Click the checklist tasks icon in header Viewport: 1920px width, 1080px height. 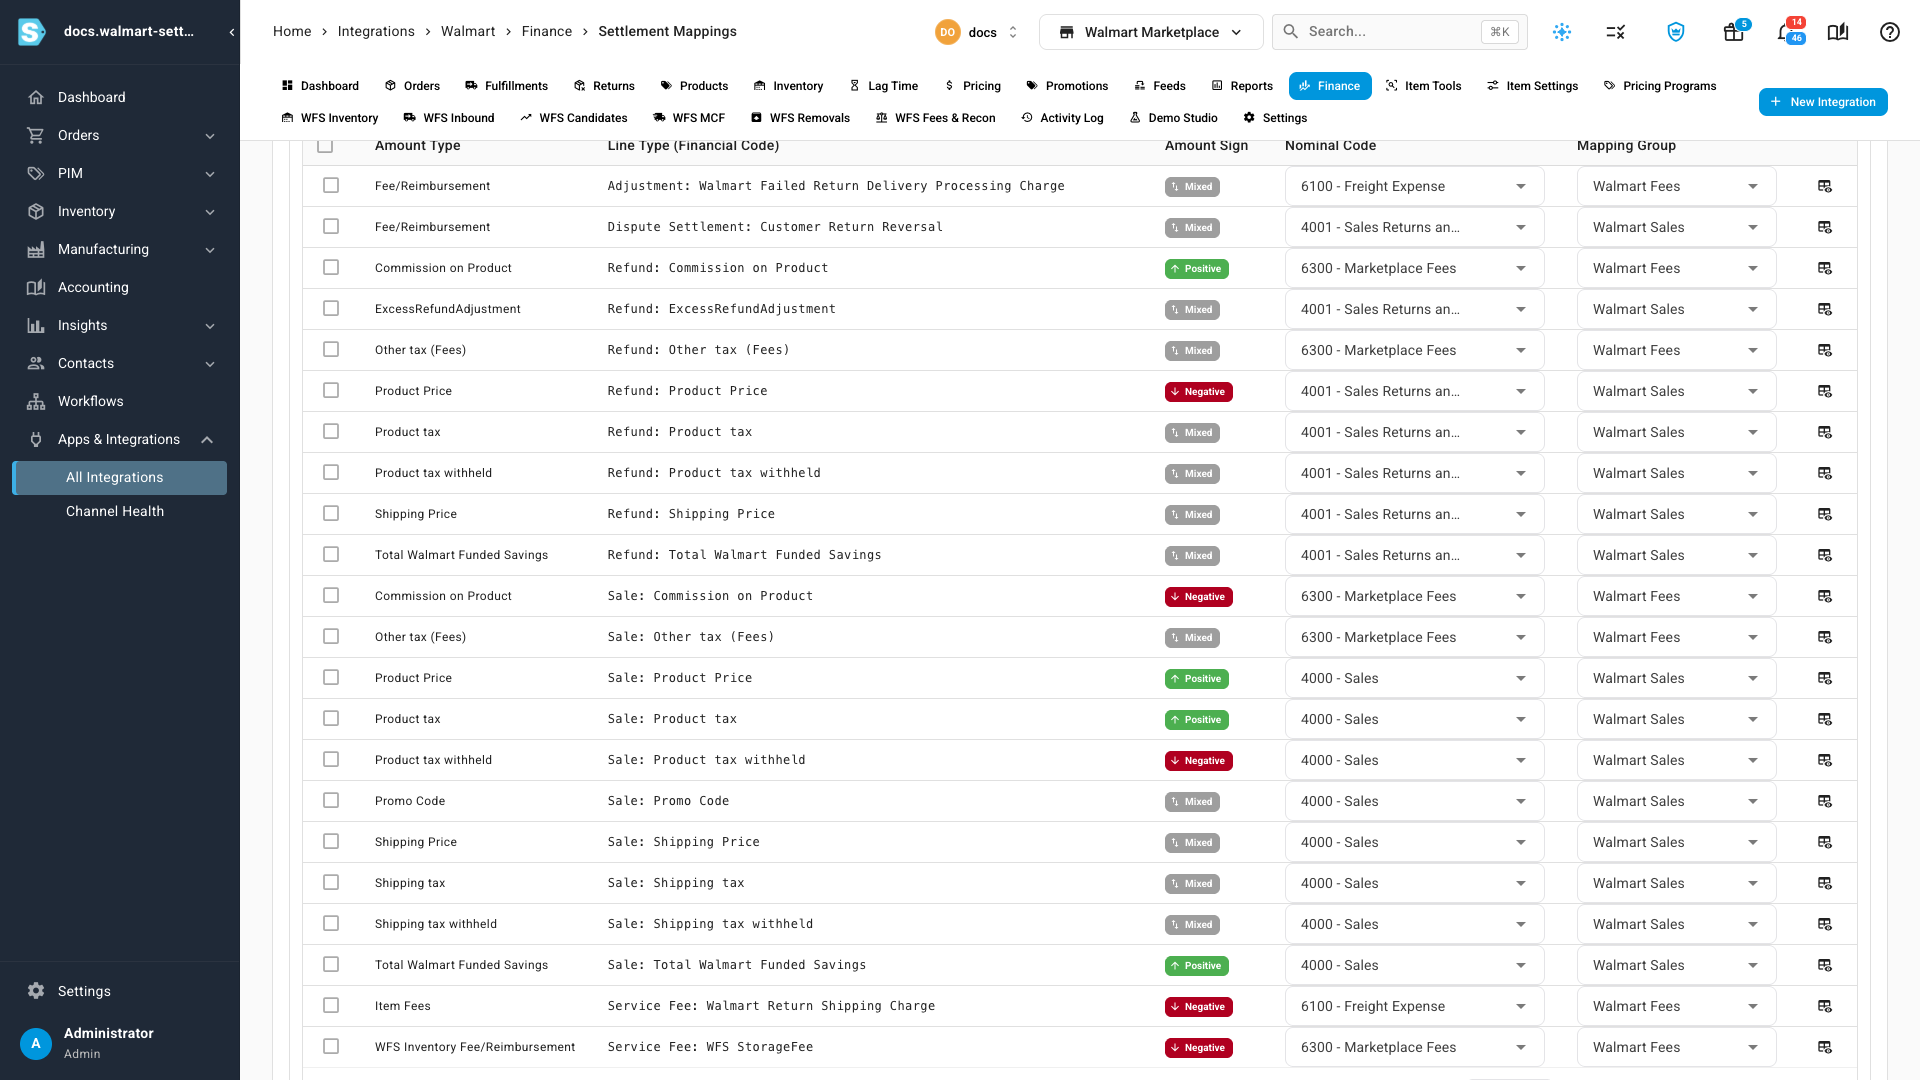(1615, 32)
